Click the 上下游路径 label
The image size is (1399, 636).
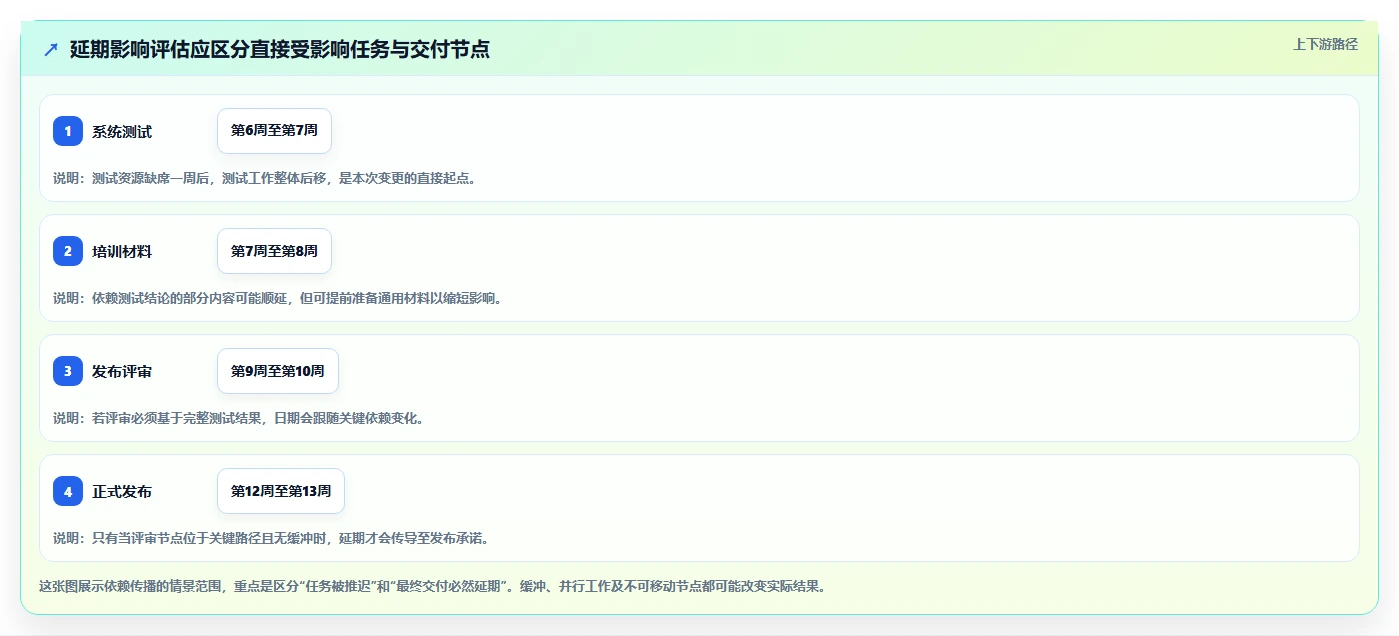click(x=1325, y=44)
